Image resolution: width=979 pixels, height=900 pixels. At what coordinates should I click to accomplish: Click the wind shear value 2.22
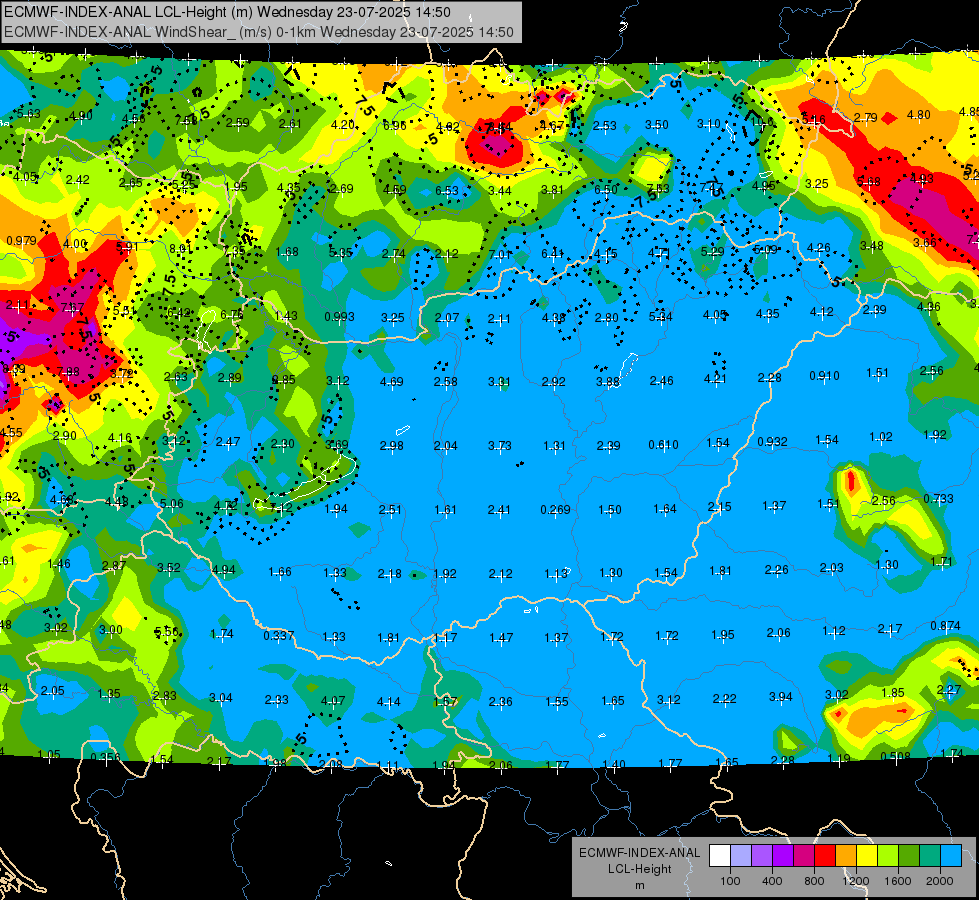point(724,698)
